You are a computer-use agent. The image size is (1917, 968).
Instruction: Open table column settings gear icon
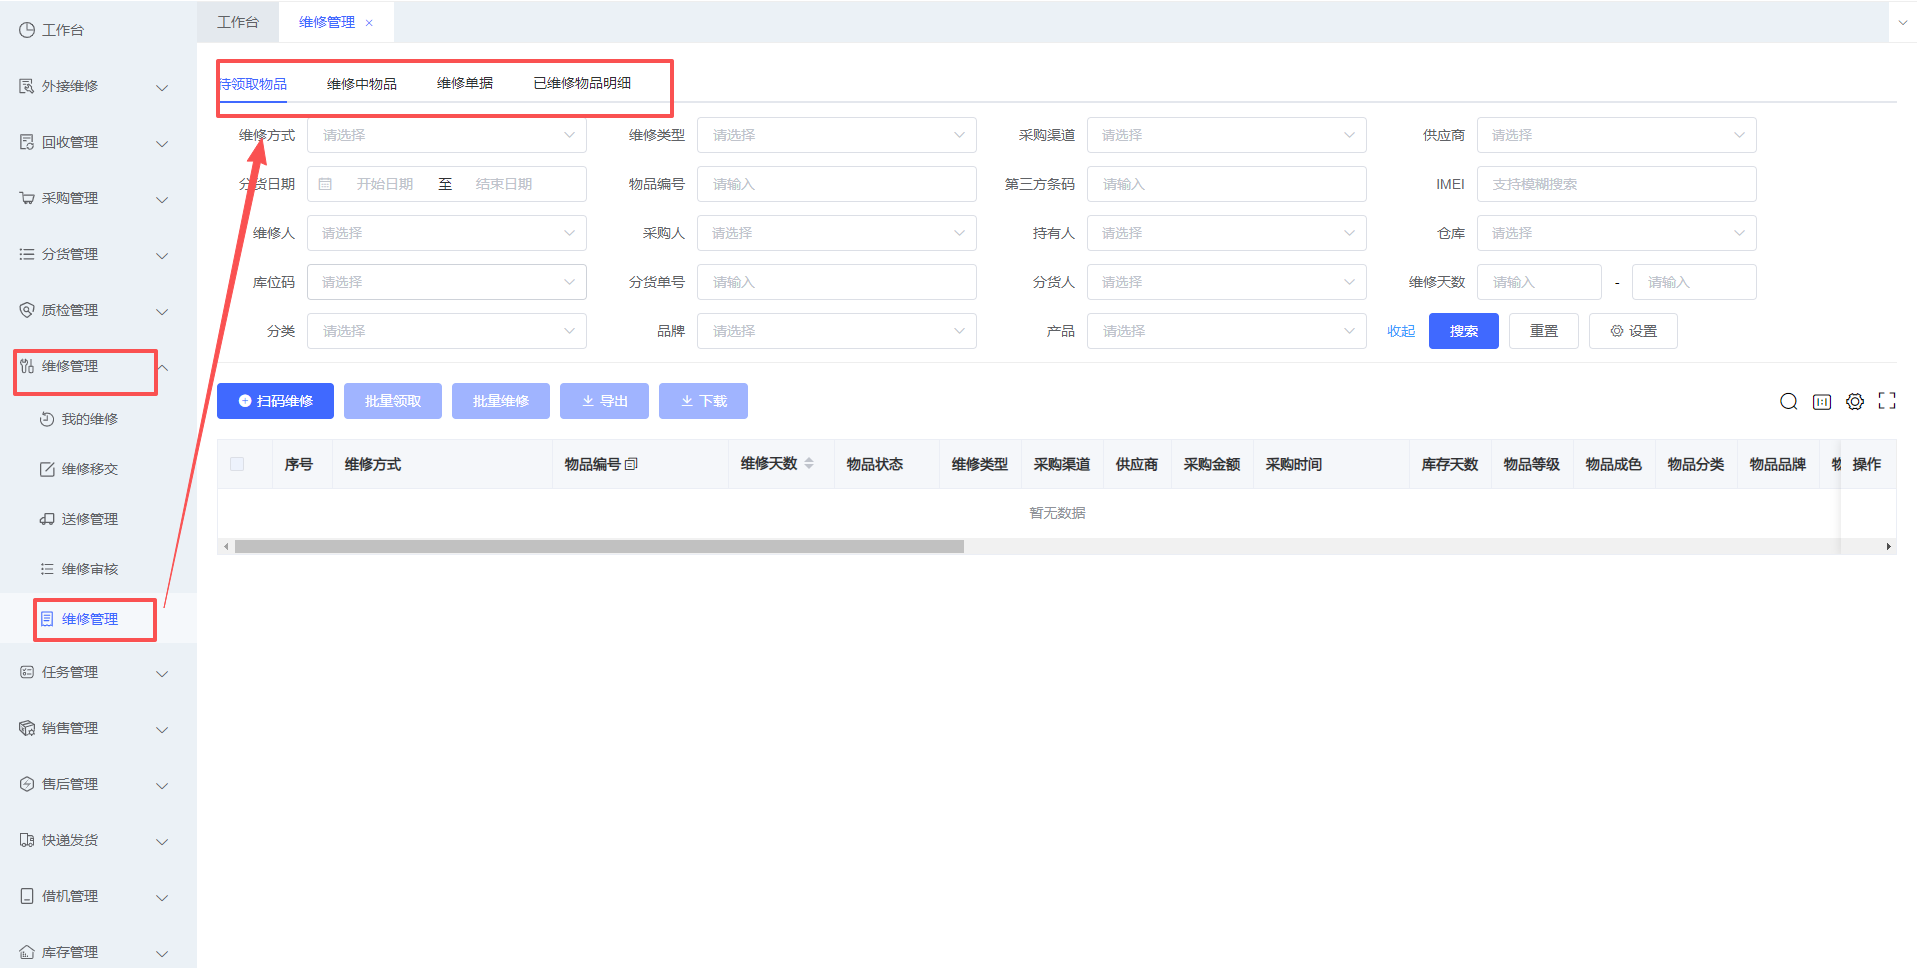tap(1854, 402)
